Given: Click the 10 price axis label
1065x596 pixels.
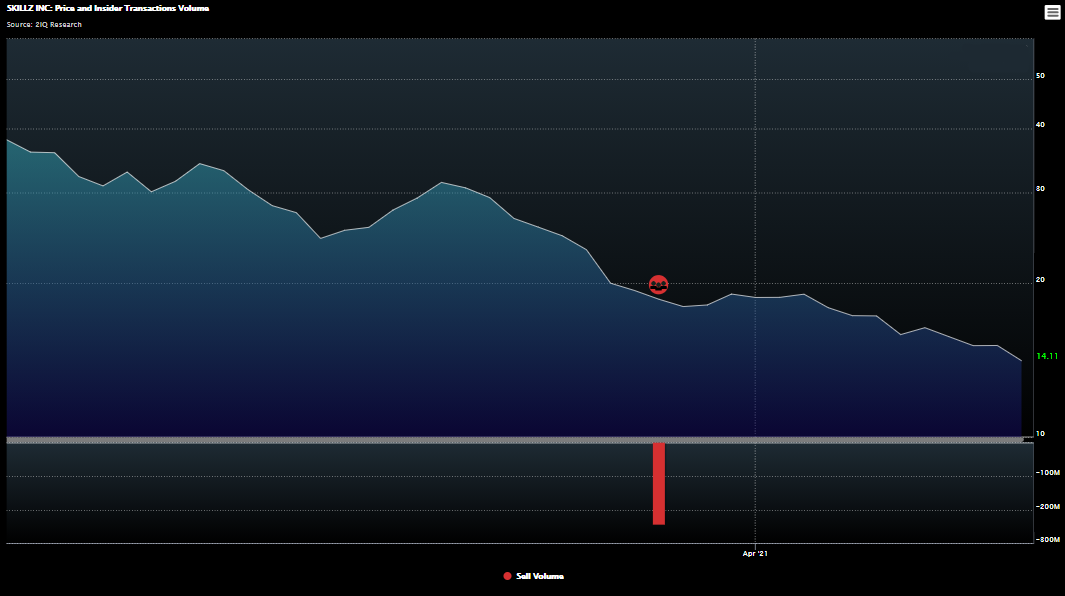Looking at the screenshot, I should coord(1040,434).
